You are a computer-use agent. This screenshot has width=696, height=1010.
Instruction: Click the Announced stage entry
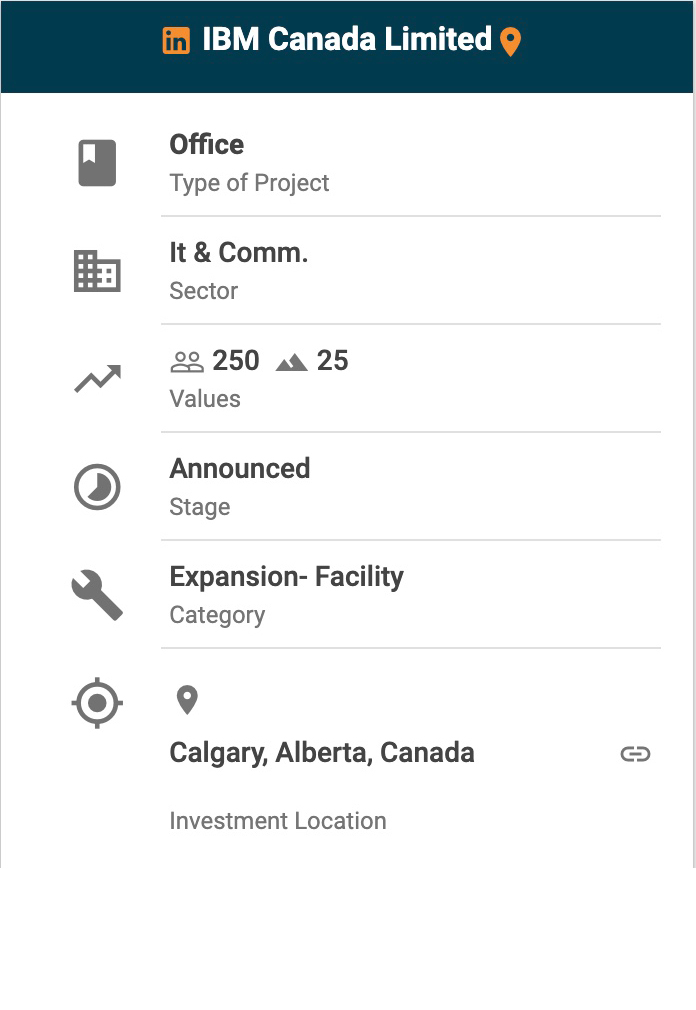[x=240, y=469]
